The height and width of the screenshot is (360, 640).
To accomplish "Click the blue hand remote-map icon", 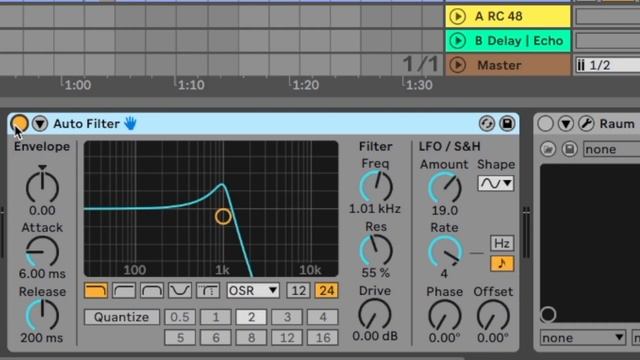I will pyautogui.click(x=131, y=123).
